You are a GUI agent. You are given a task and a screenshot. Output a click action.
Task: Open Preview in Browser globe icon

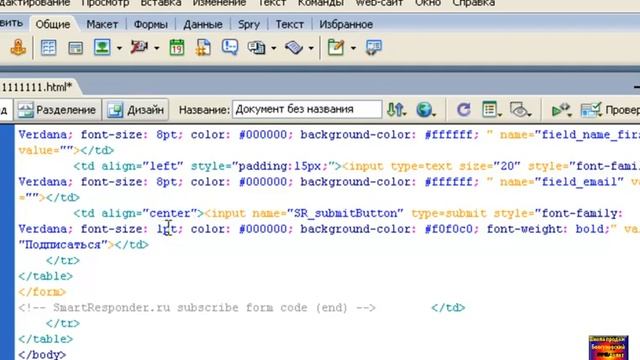click(426, 110)
